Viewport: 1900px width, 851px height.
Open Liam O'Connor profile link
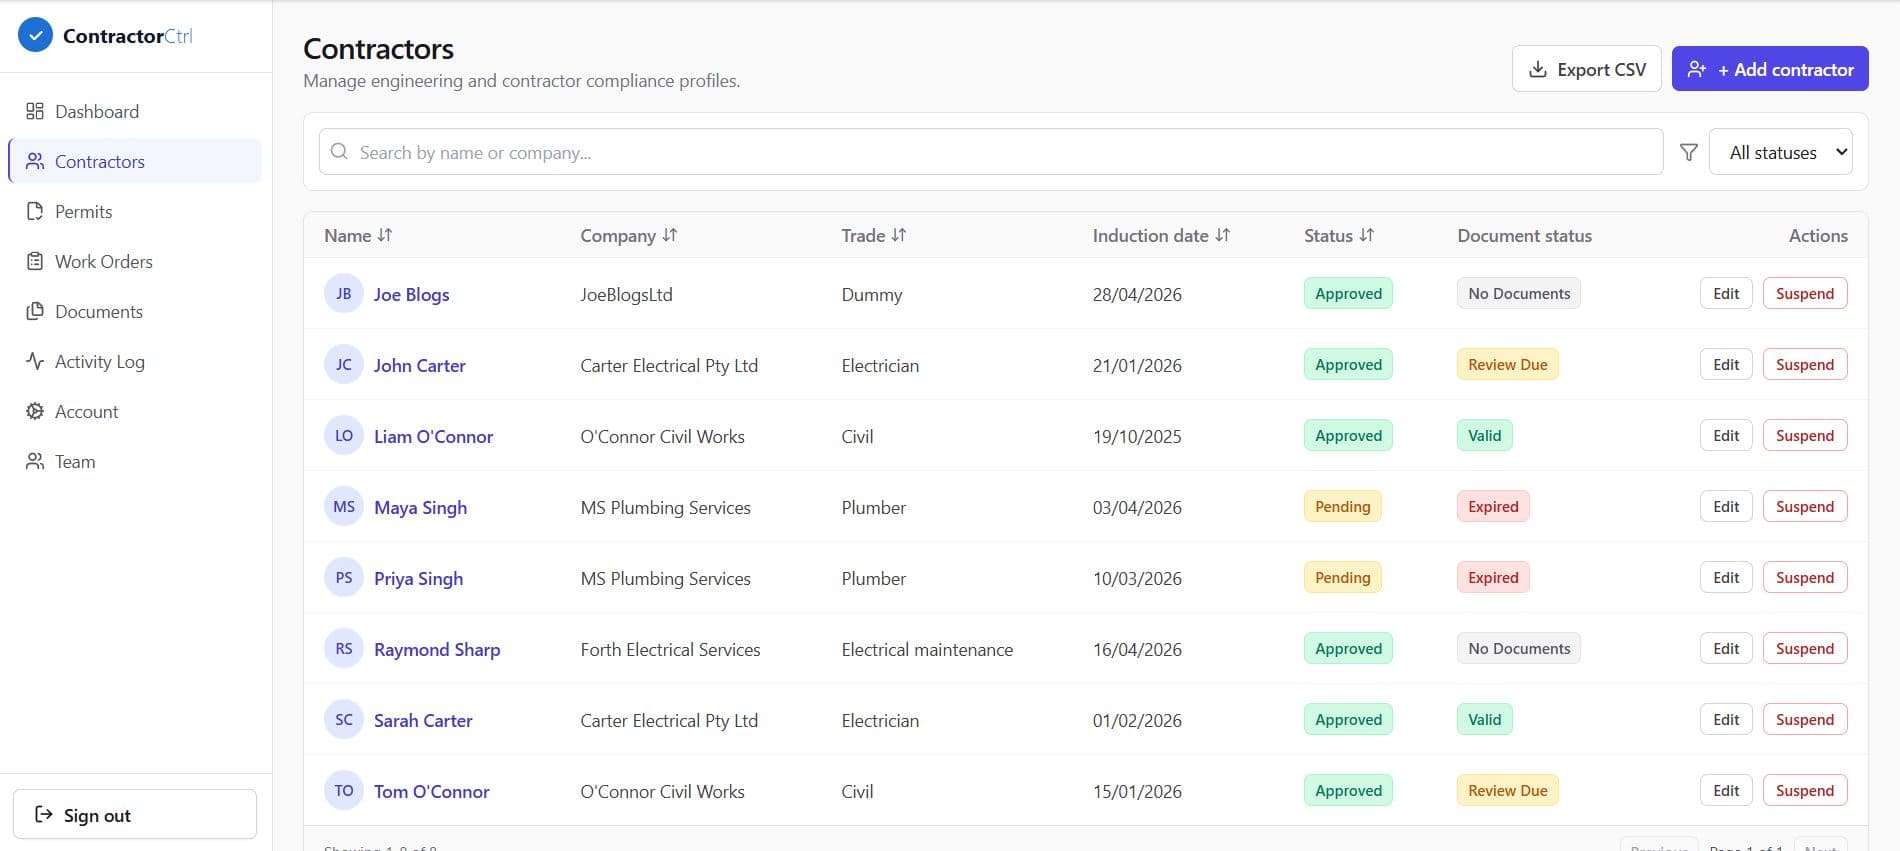(433, 436)
